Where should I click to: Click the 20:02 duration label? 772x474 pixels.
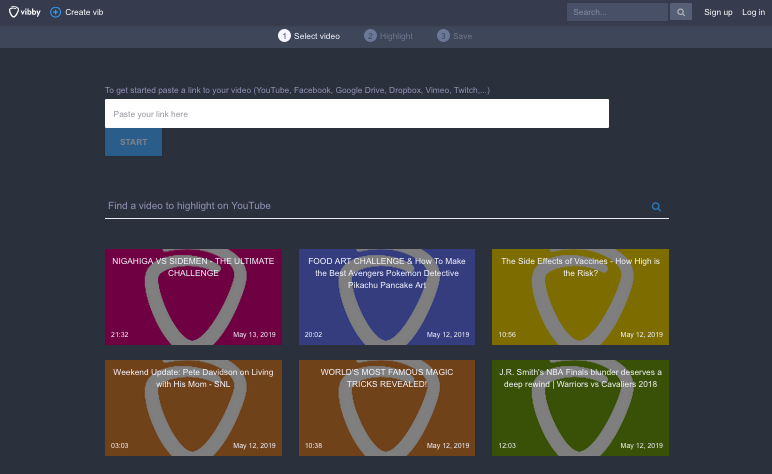coord(313,335)
